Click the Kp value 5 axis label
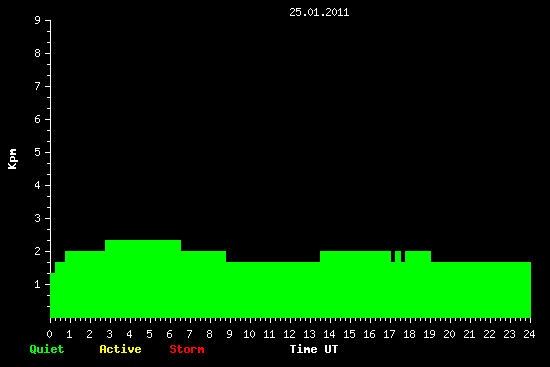 pyautogui.click(x=38, y=152)
